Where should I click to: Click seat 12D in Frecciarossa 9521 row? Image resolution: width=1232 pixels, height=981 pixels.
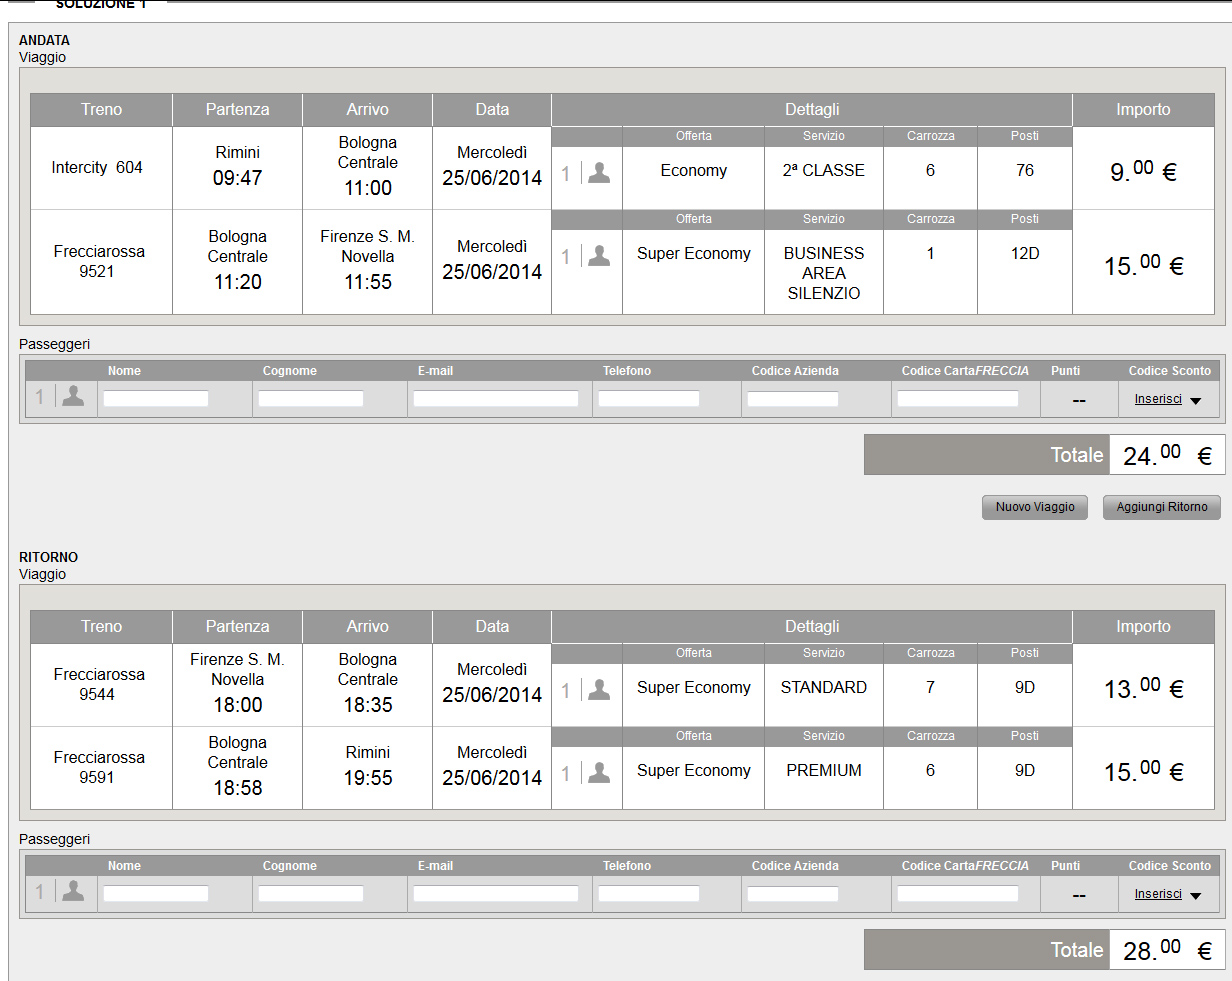tap(1025, 254)
